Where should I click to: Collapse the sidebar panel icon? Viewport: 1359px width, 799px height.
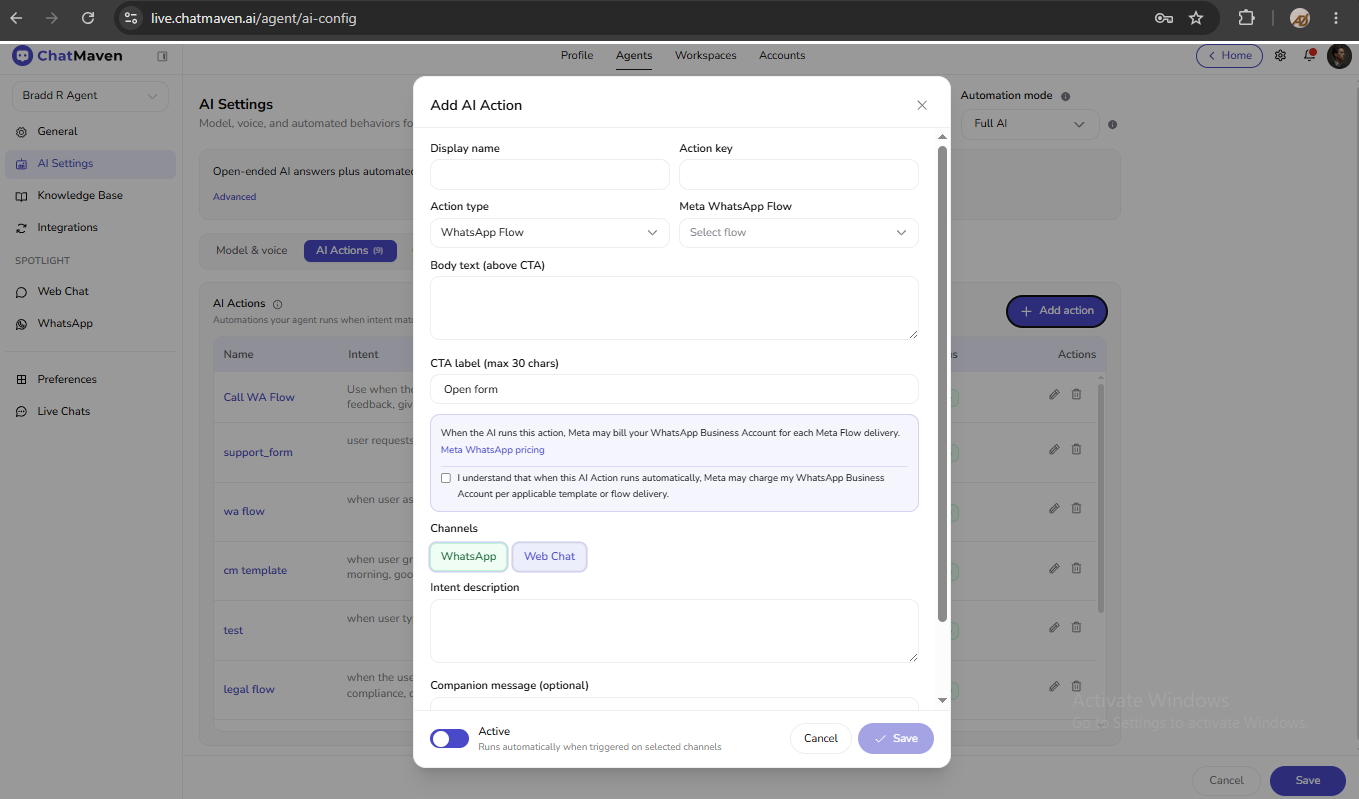[162, 56]
